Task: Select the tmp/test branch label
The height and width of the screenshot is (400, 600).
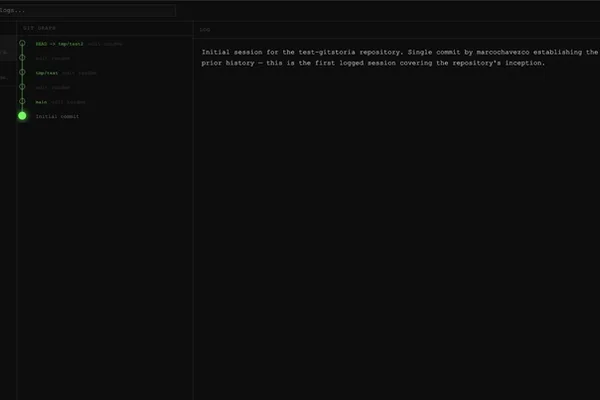Action: tap(47, 73)
